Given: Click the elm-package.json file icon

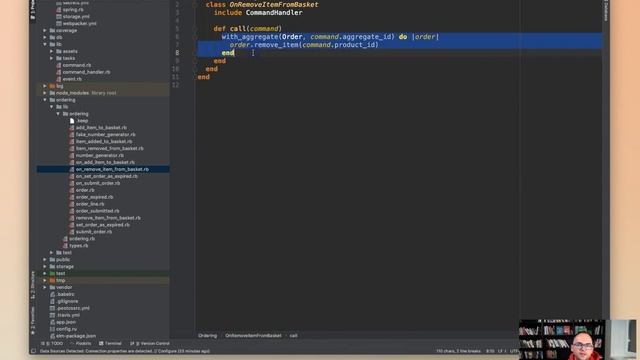Looking at the screenshot, I should tap(52, 336).
